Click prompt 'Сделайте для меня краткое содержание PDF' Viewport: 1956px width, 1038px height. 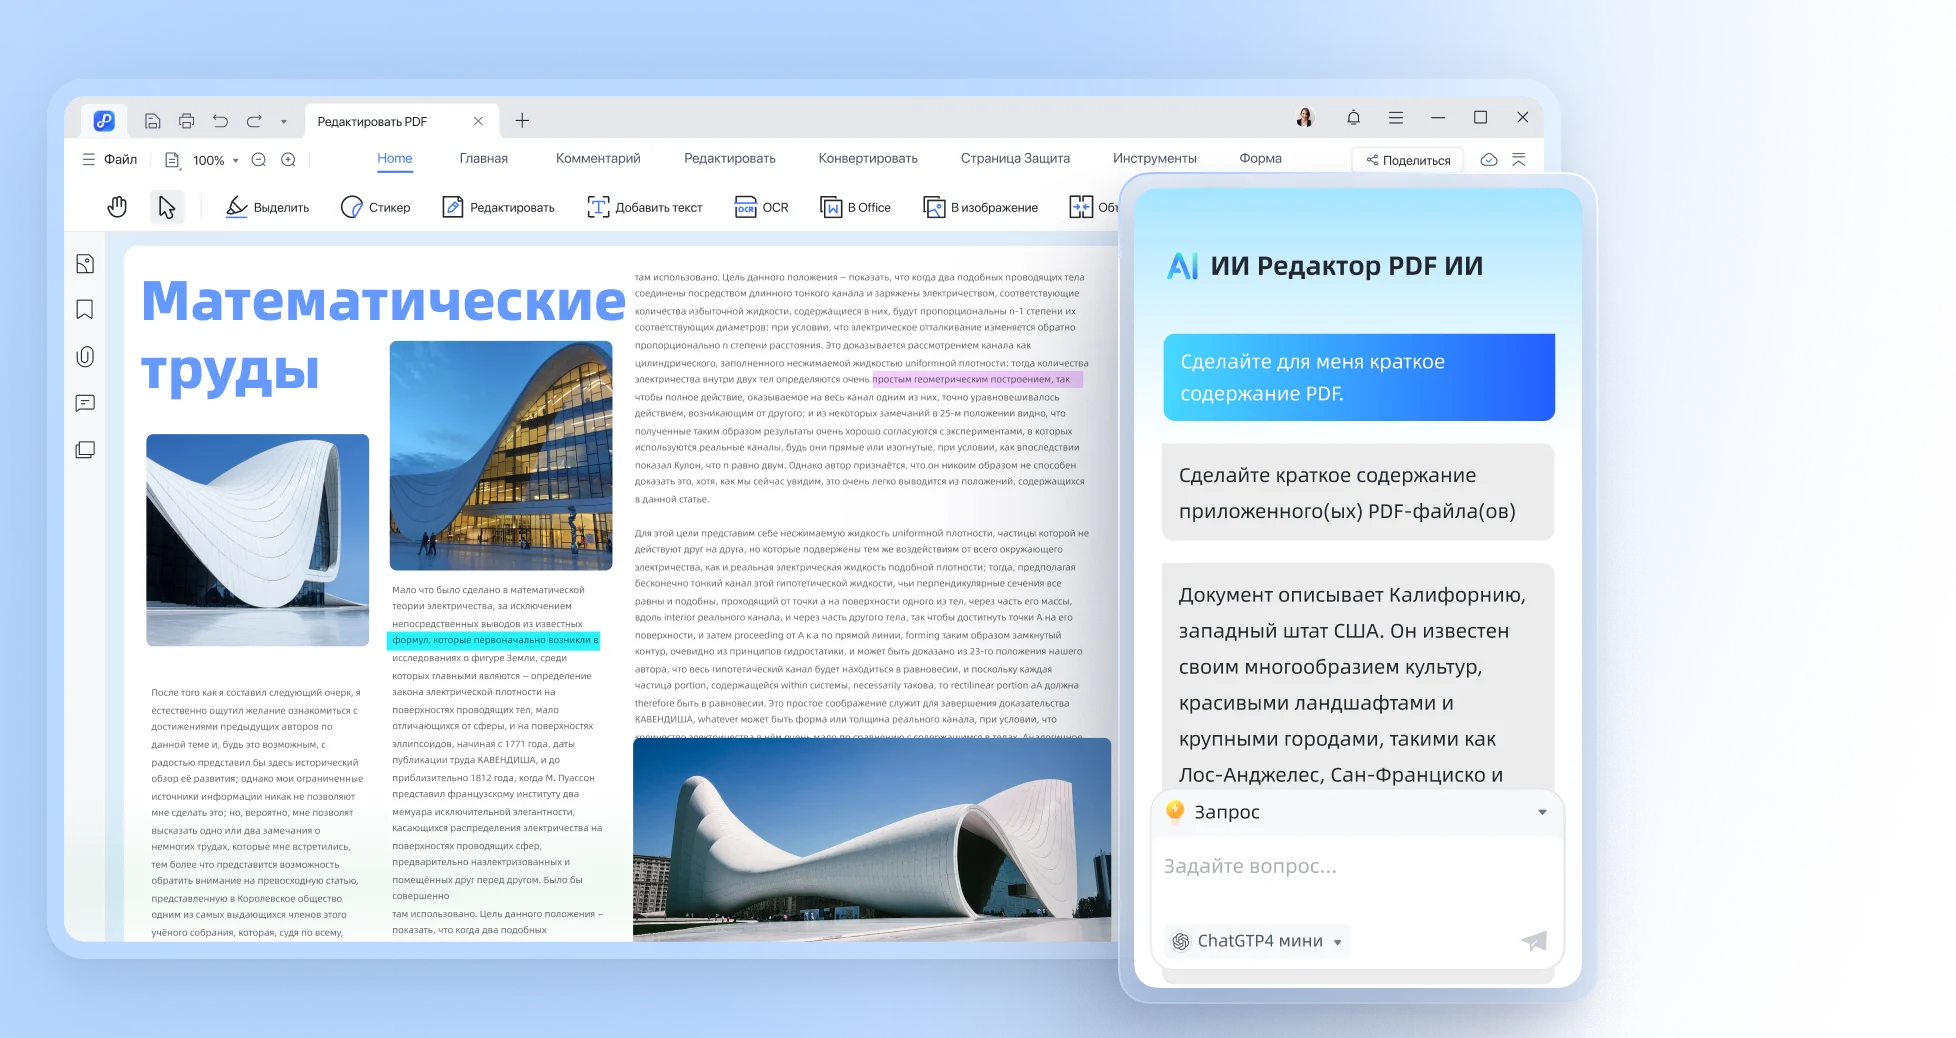pos(1357,377)
